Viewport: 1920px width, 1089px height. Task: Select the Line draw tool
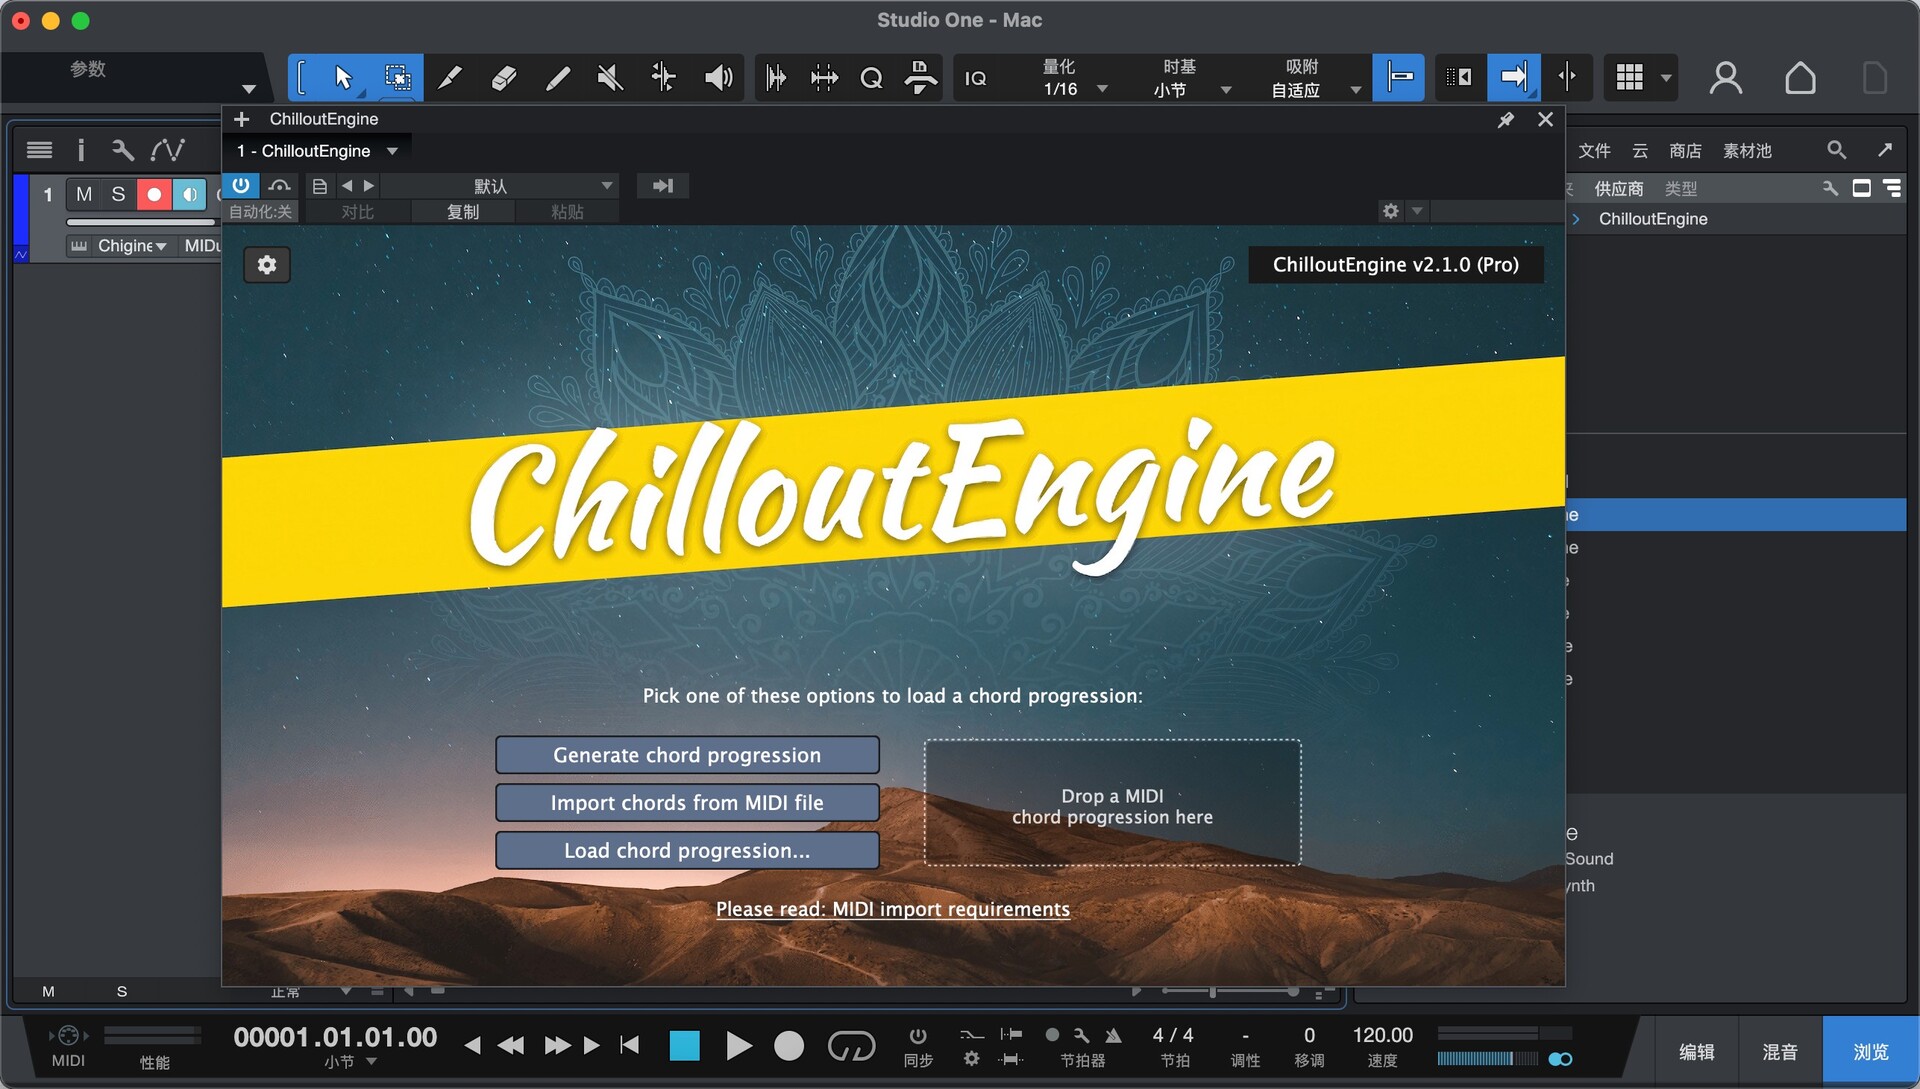[557, 77]
